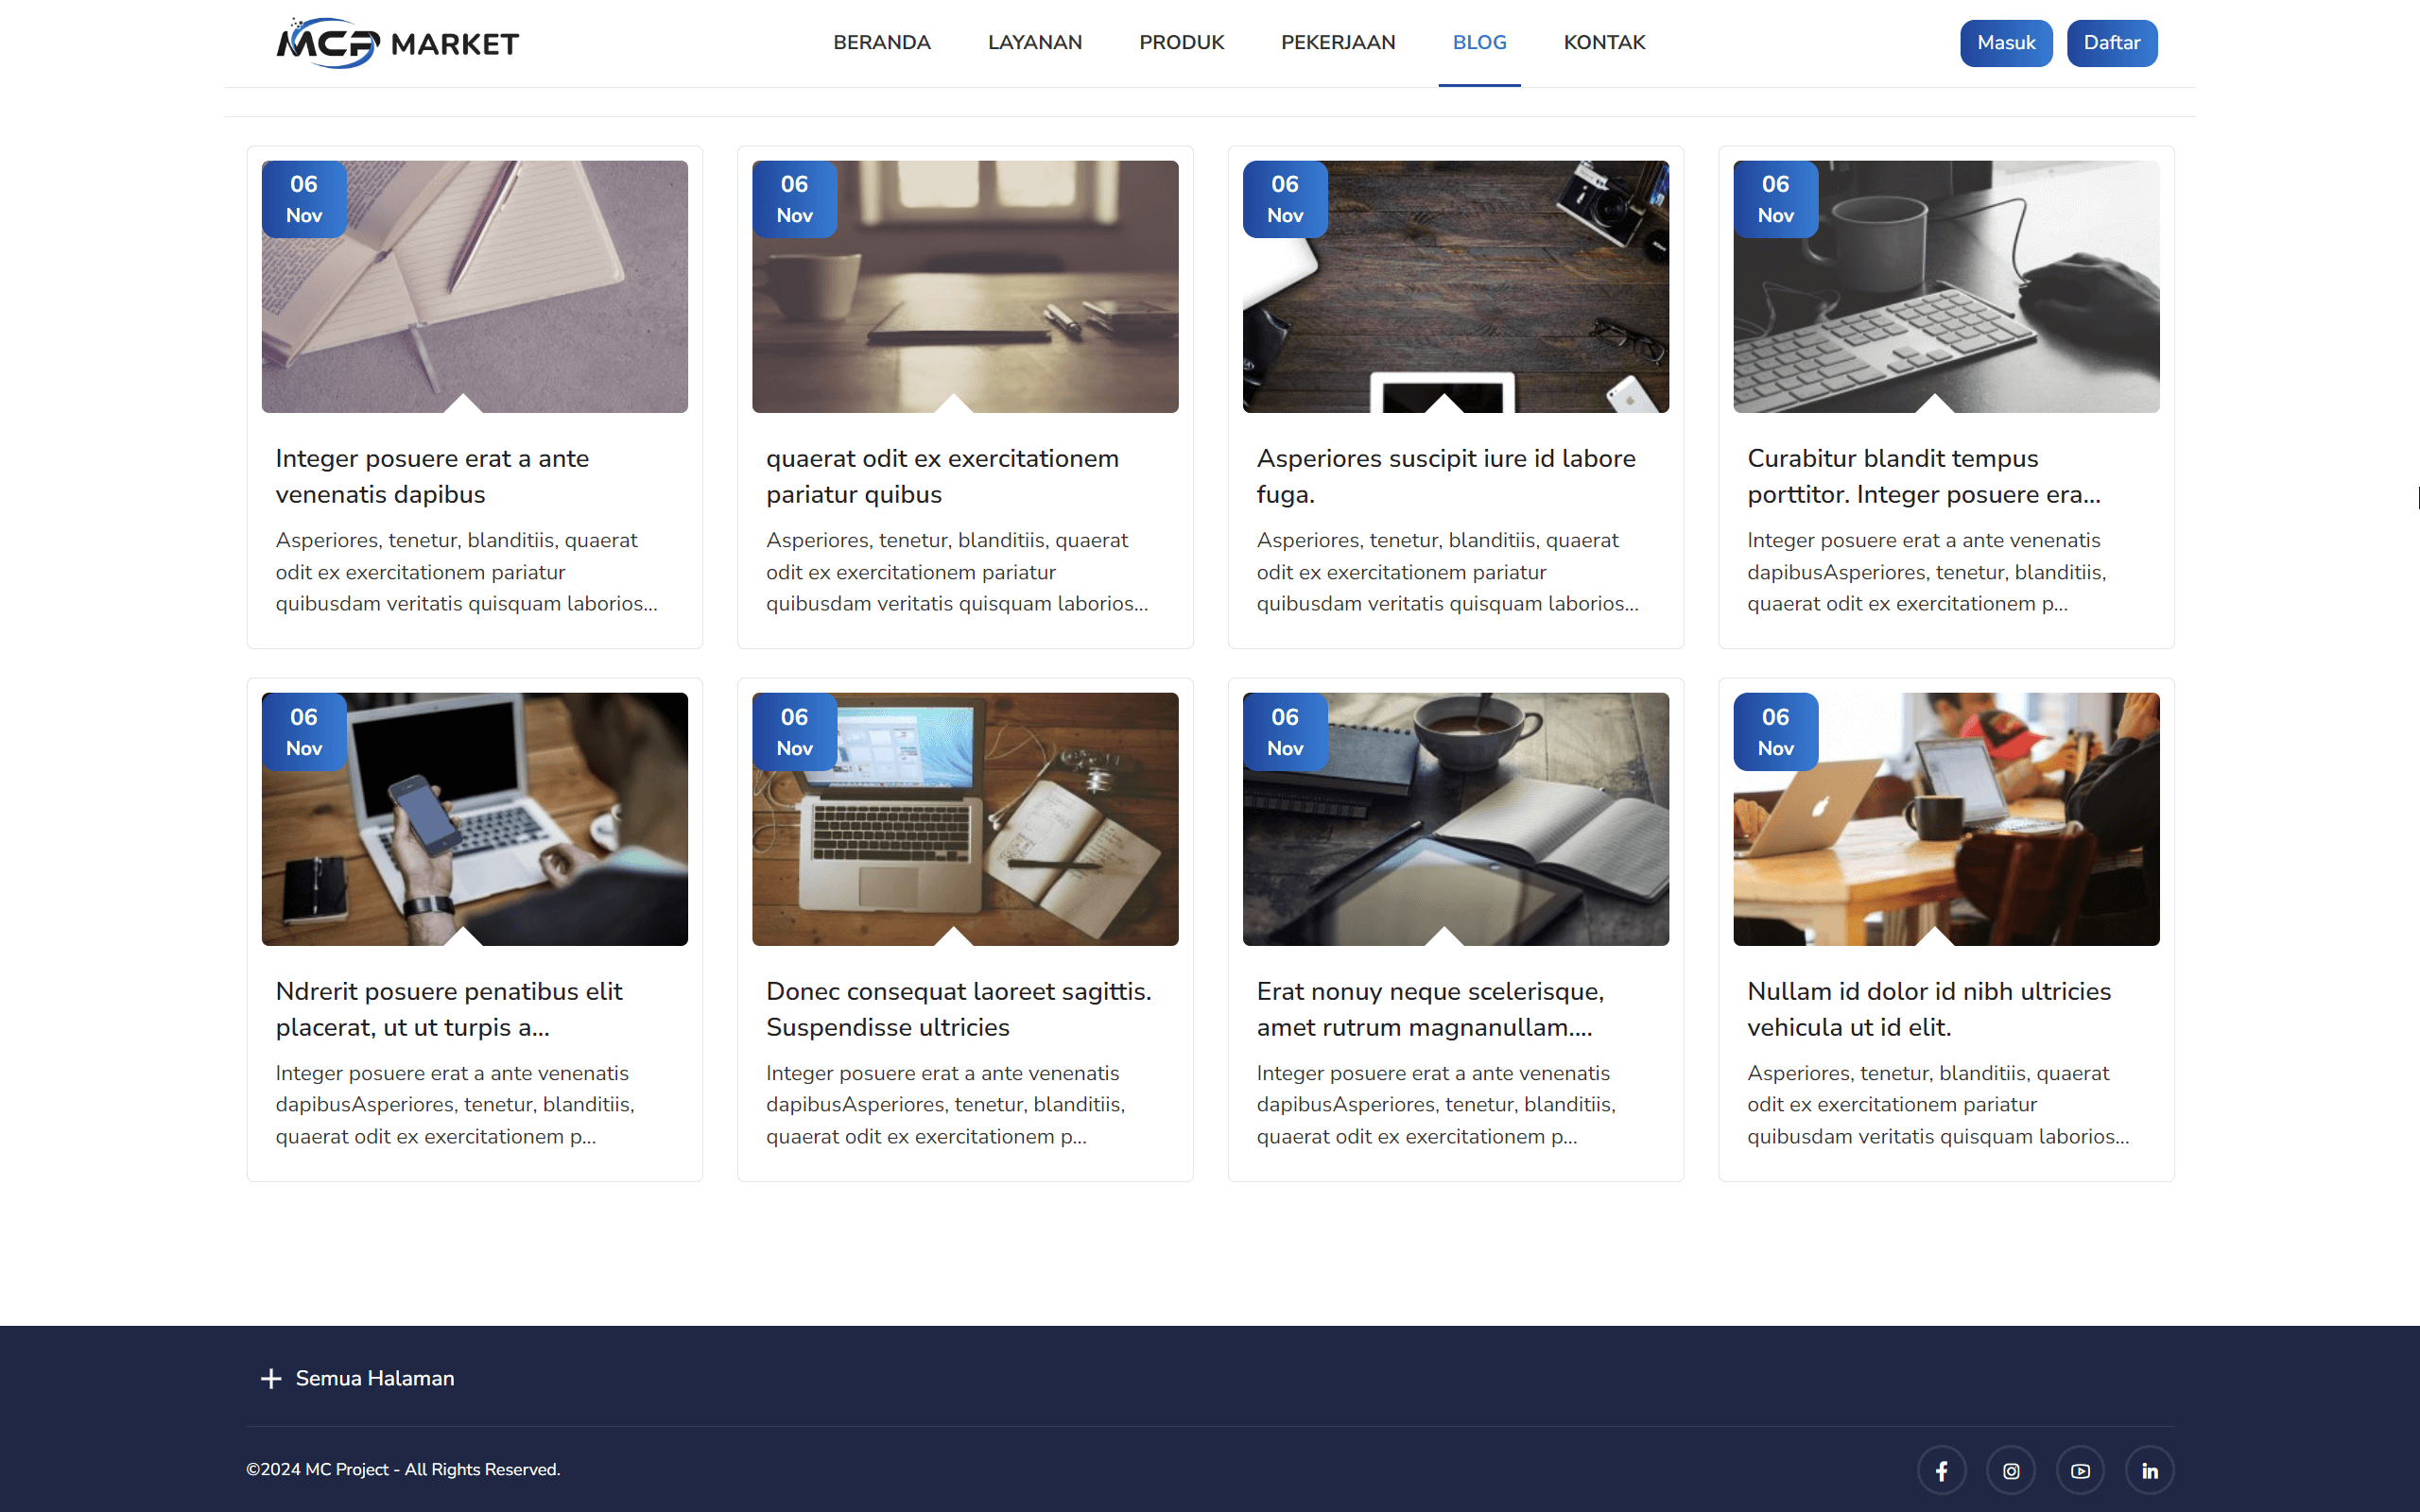2420x1512 pixels.
Task: Click the MCP Market logo
Action: click(x=396, y=42)
